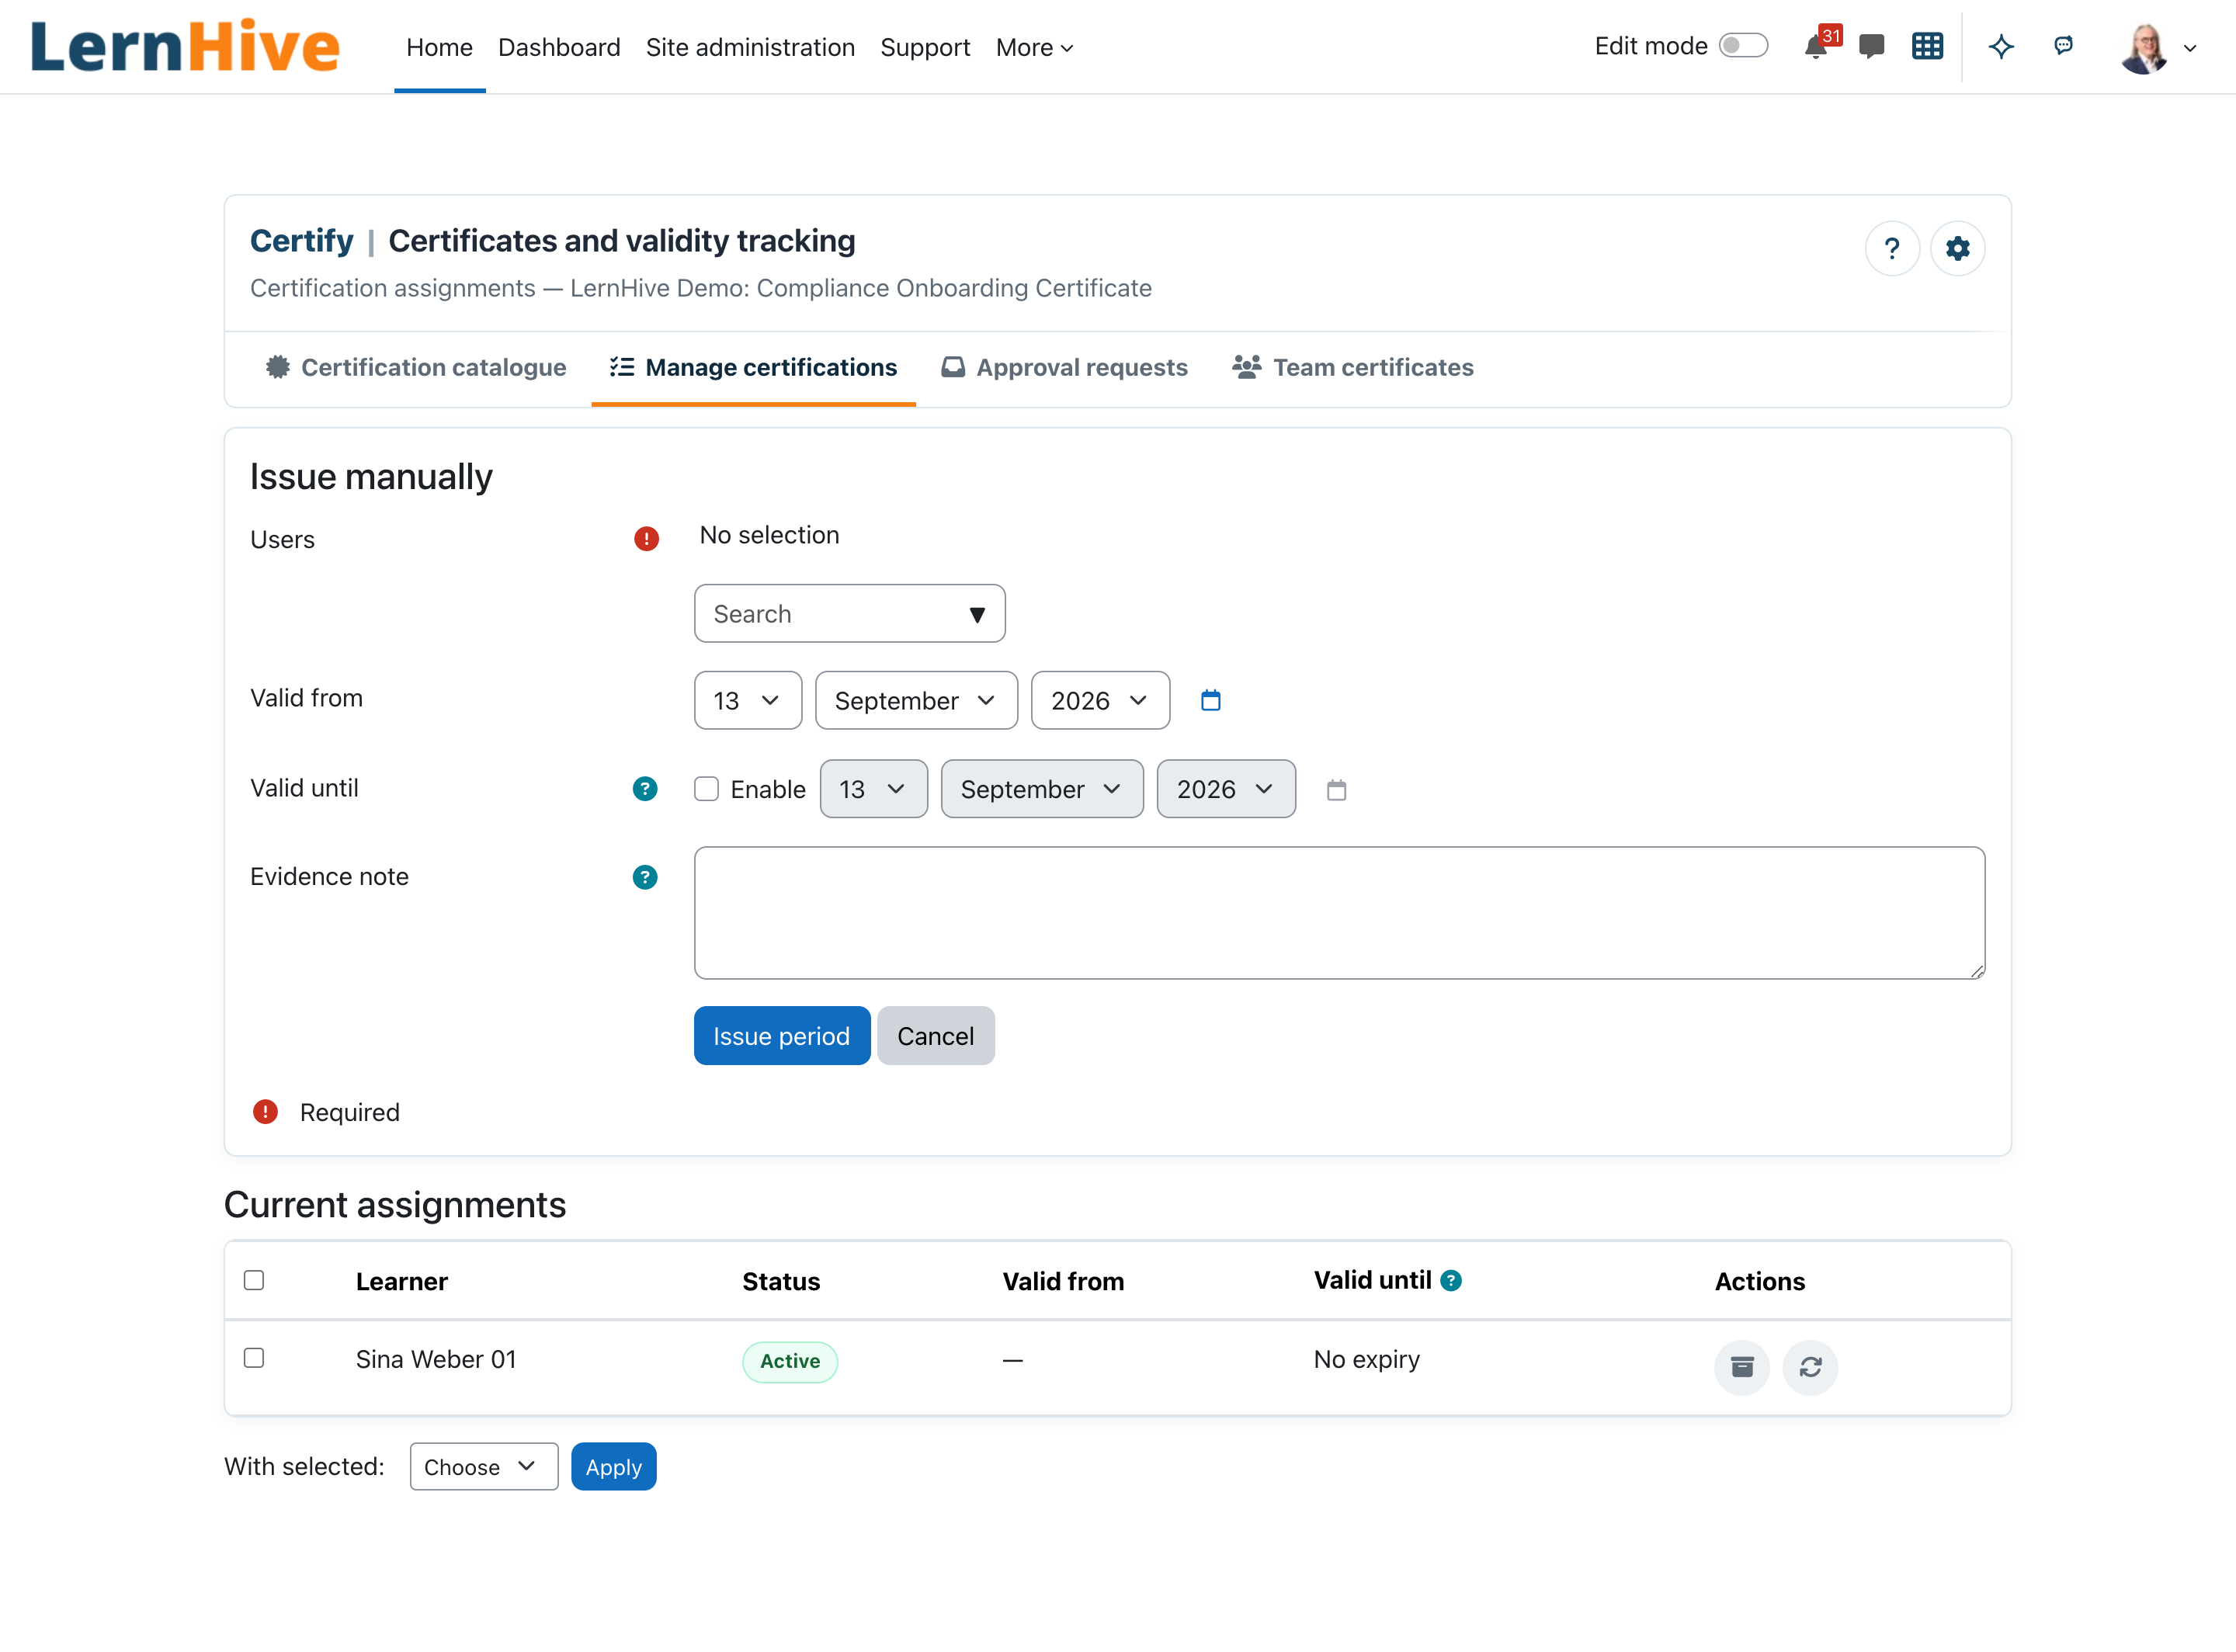The height and width of the screenshot is (1652, 2236).
Task: Open Manage certifications tab
Action: click(x=753, y=367)
